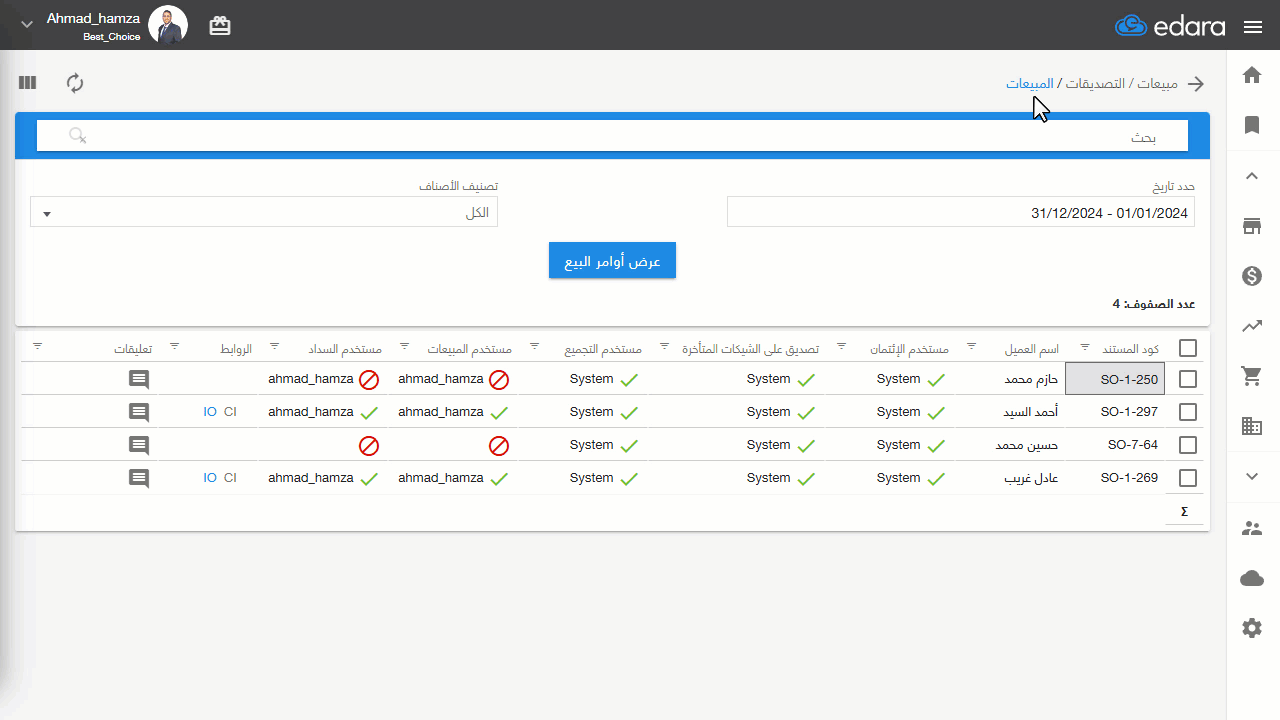This screenshot has width=1280, height=720.
Task: Click the search magnifier icon
Action: pos(77,135)
